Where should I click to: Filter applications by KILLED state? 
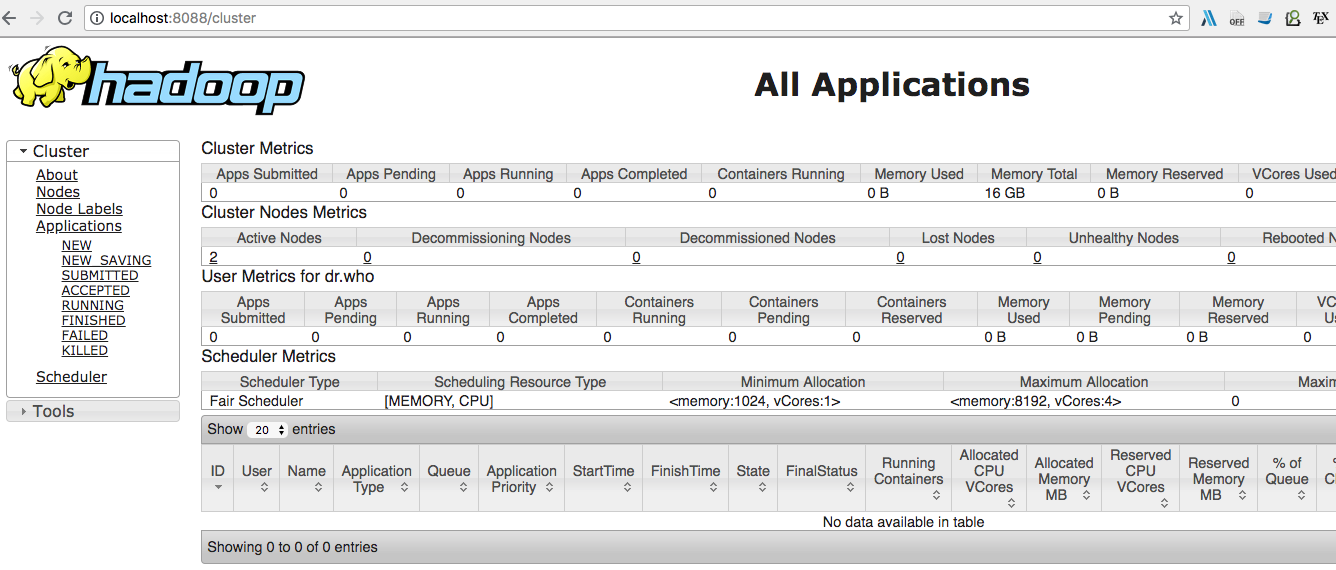pyautogui.click(x=84, y=350)
